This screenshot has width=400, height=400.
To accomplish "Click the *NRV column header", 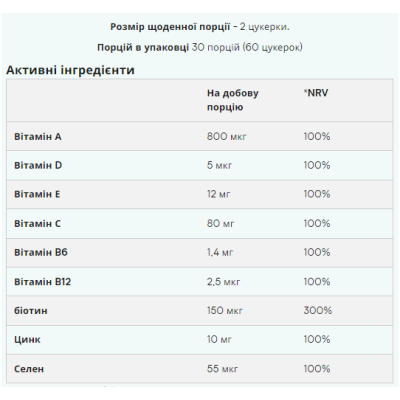I will tap(316, 93).
